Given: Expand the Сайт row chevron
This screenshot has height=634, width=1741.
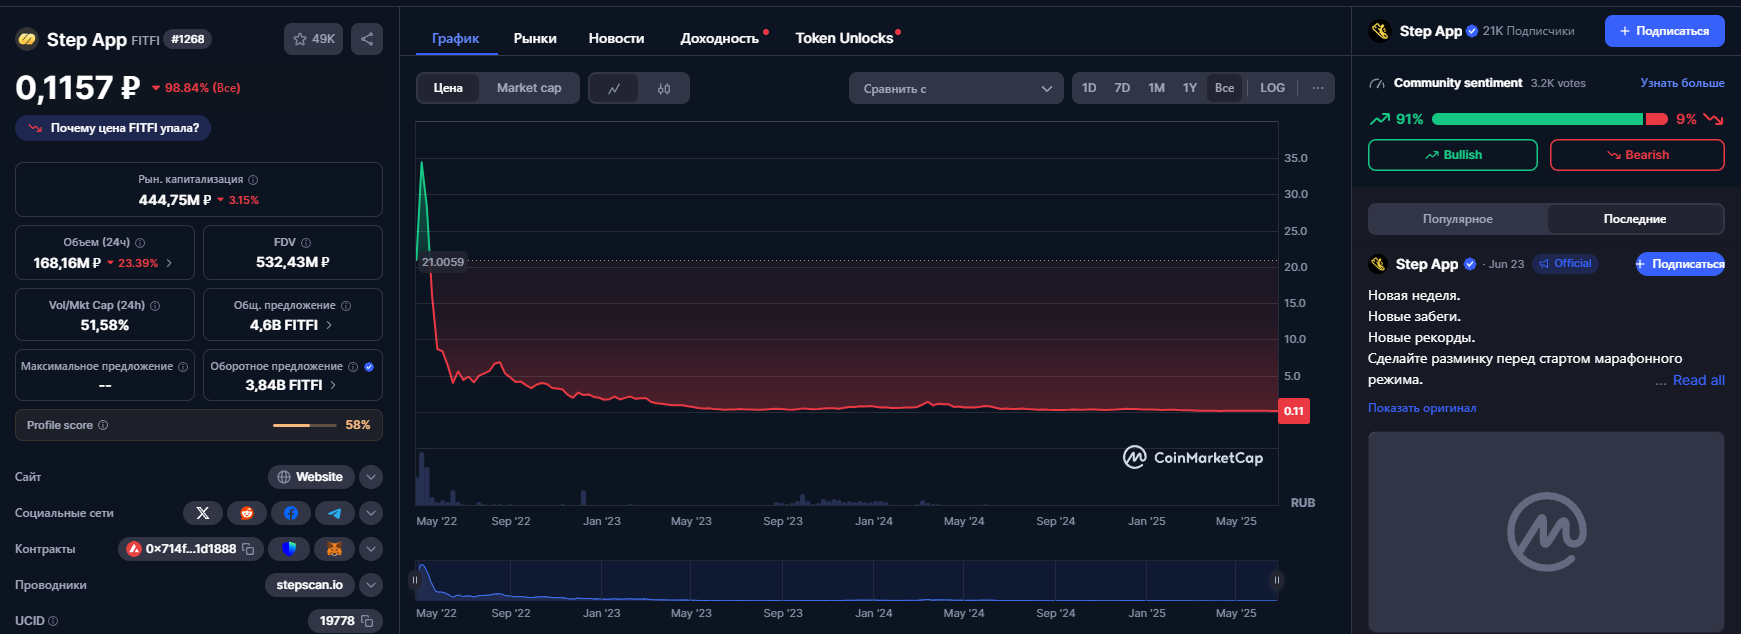Looking at the screenshot, I should coord(371,477).
